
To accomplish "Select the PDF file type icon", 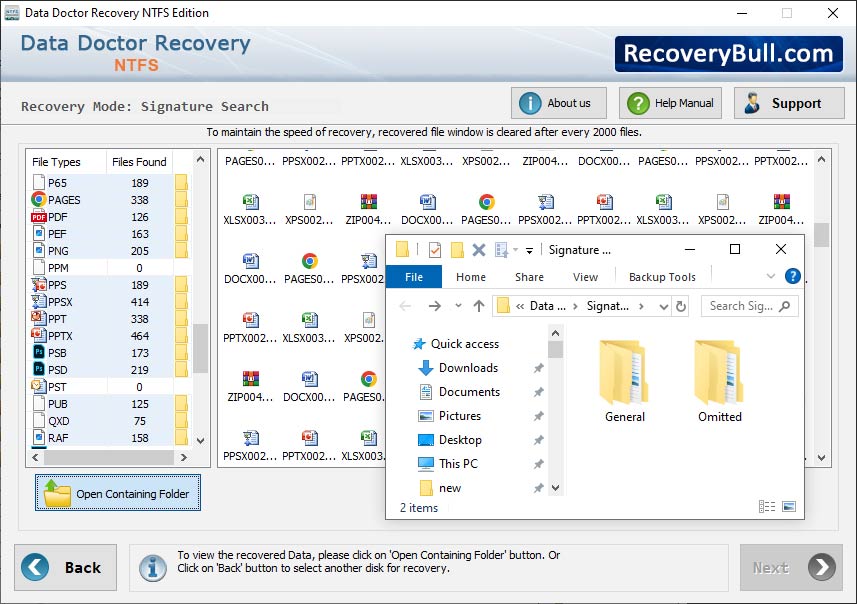I will pos(38,217).
